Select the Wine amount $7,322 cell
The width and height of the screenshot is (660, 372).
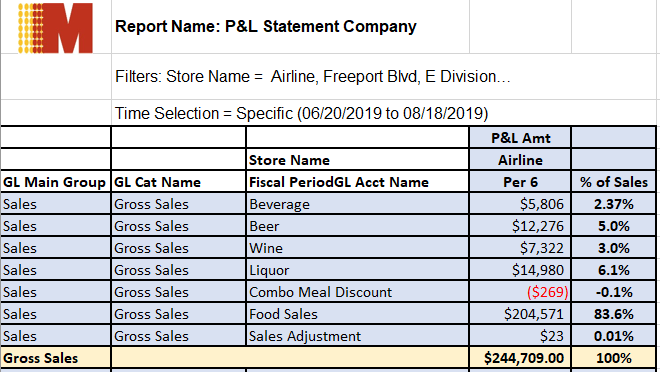[520, 248]
